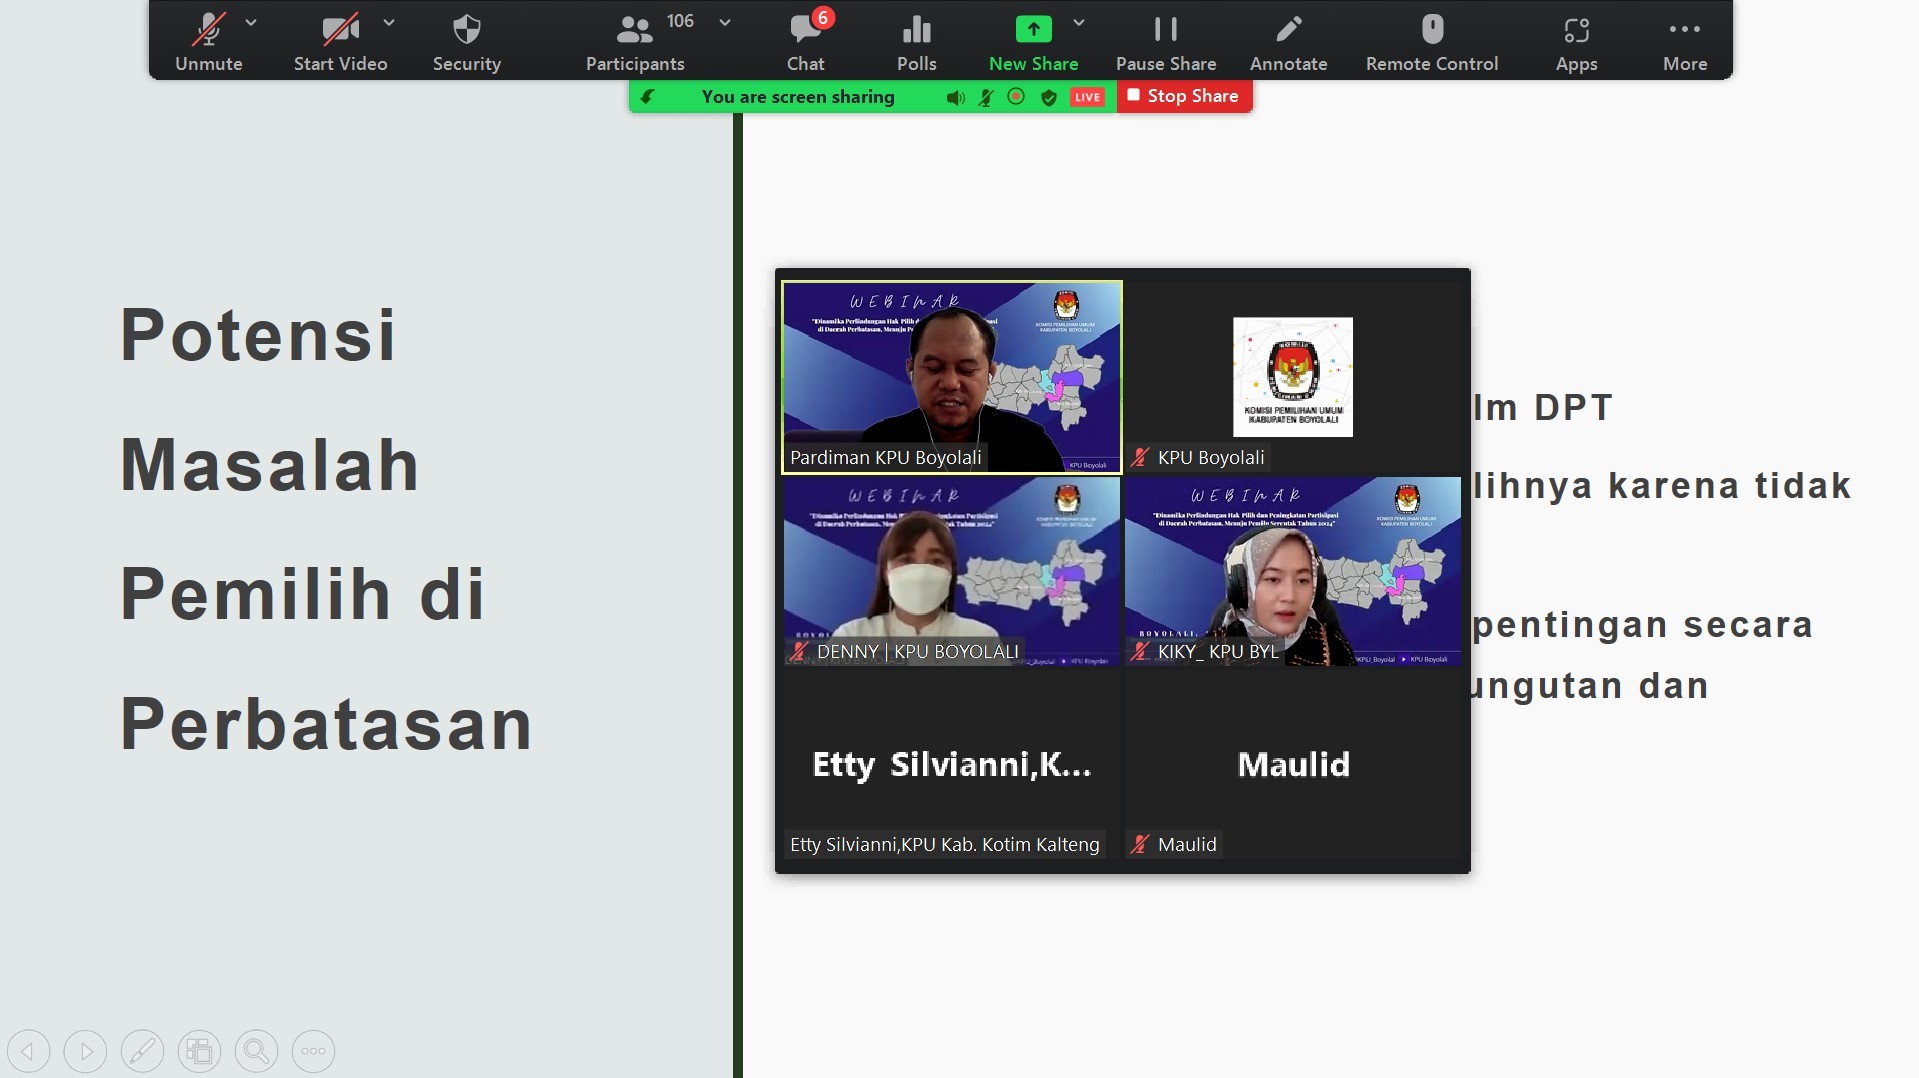Expand audio options arrow beside Unmute
The width and height of the screenshot is (1919, 1078).
point(251,22)
